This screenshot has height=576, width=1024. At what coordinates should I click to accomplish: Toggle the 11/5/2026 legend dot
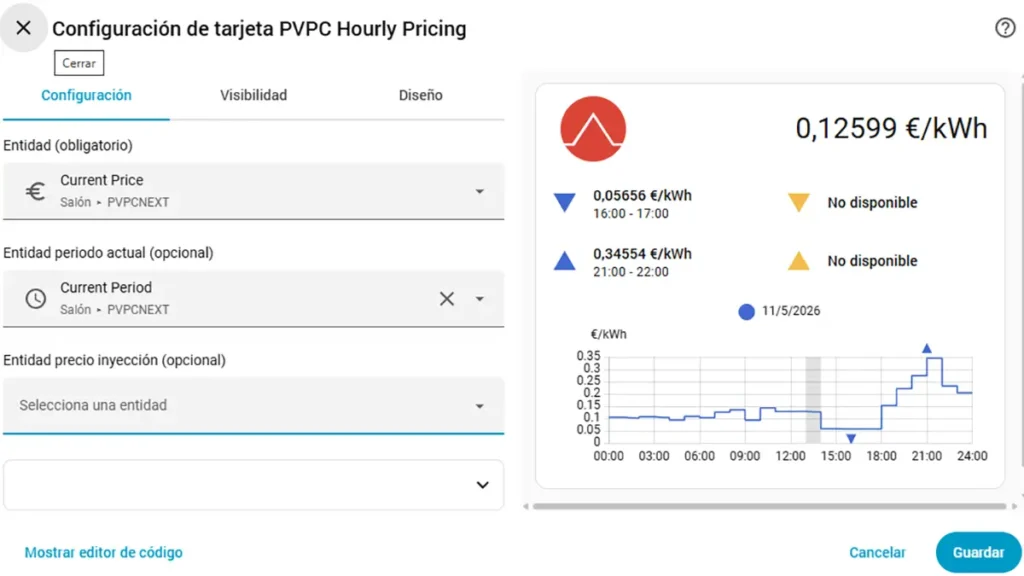746,312
